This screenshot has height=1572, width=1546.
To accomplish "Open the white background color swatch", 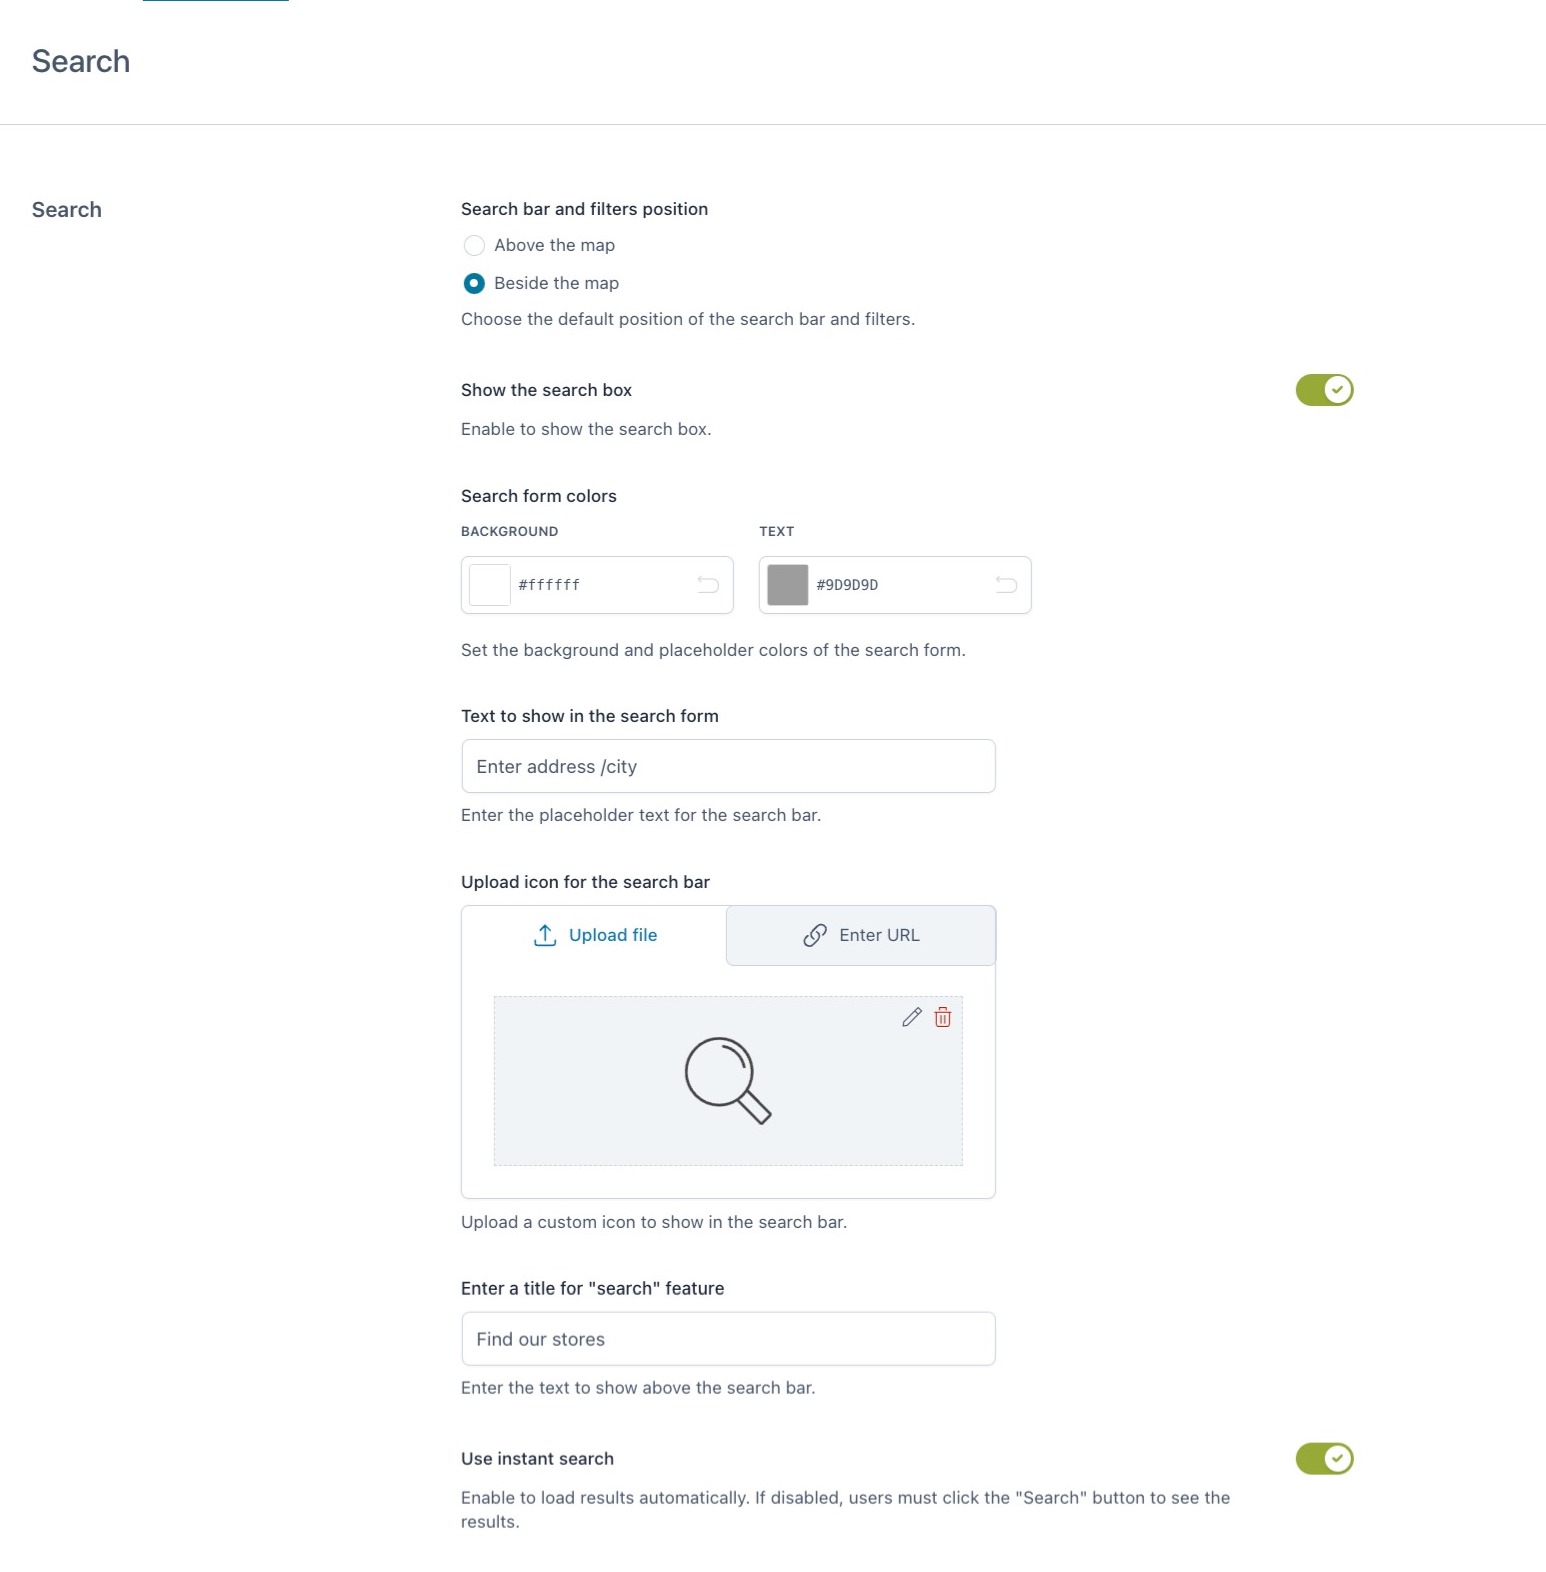I will [x=490, y=585].
